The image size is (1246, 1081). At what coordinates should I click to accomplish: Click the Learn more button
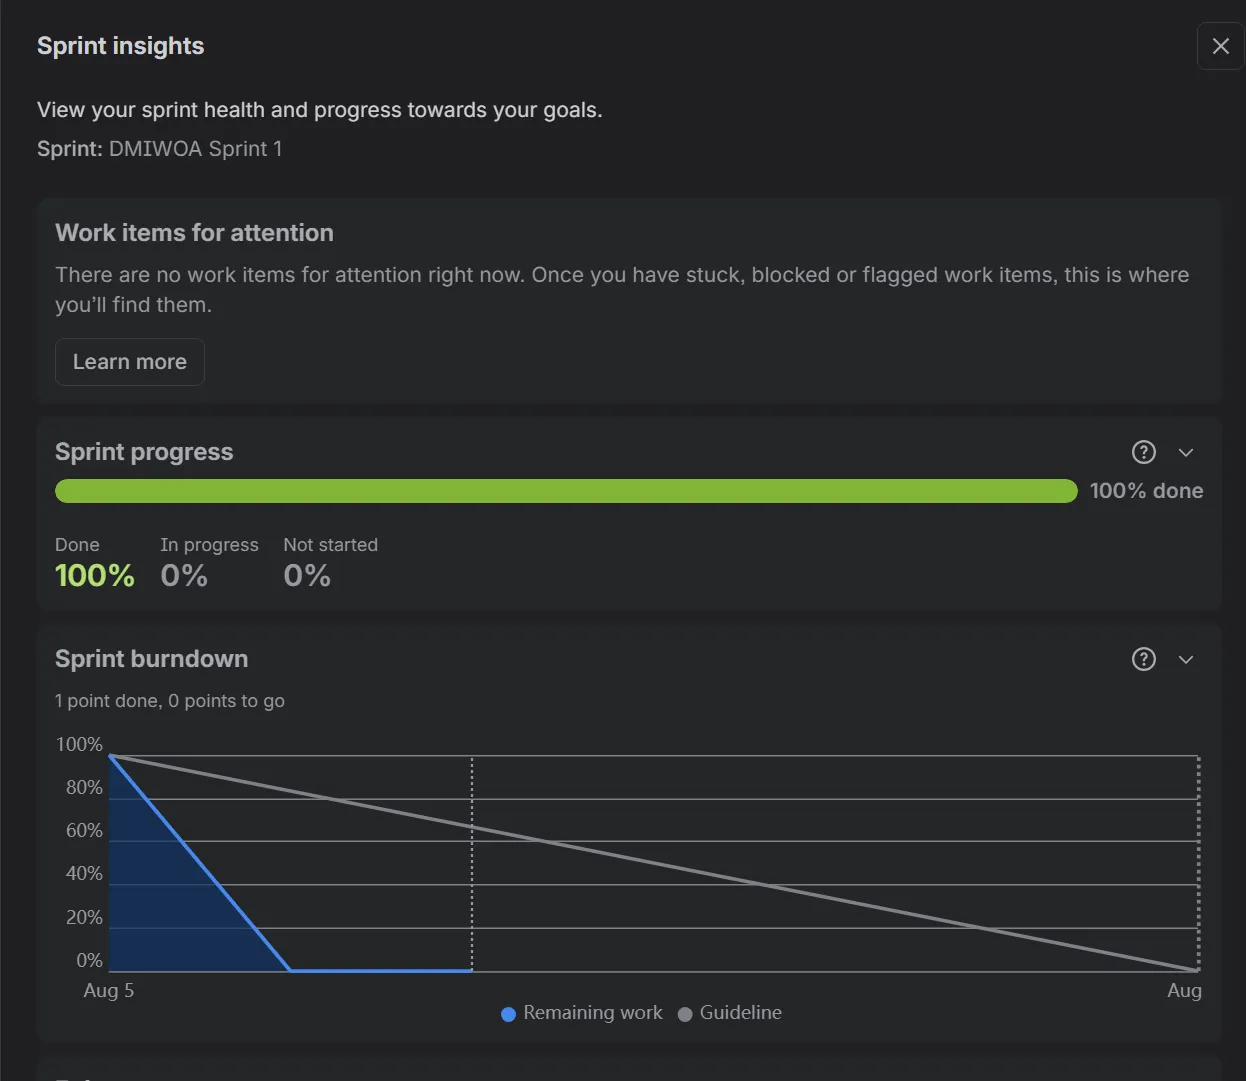coord(130,362)
